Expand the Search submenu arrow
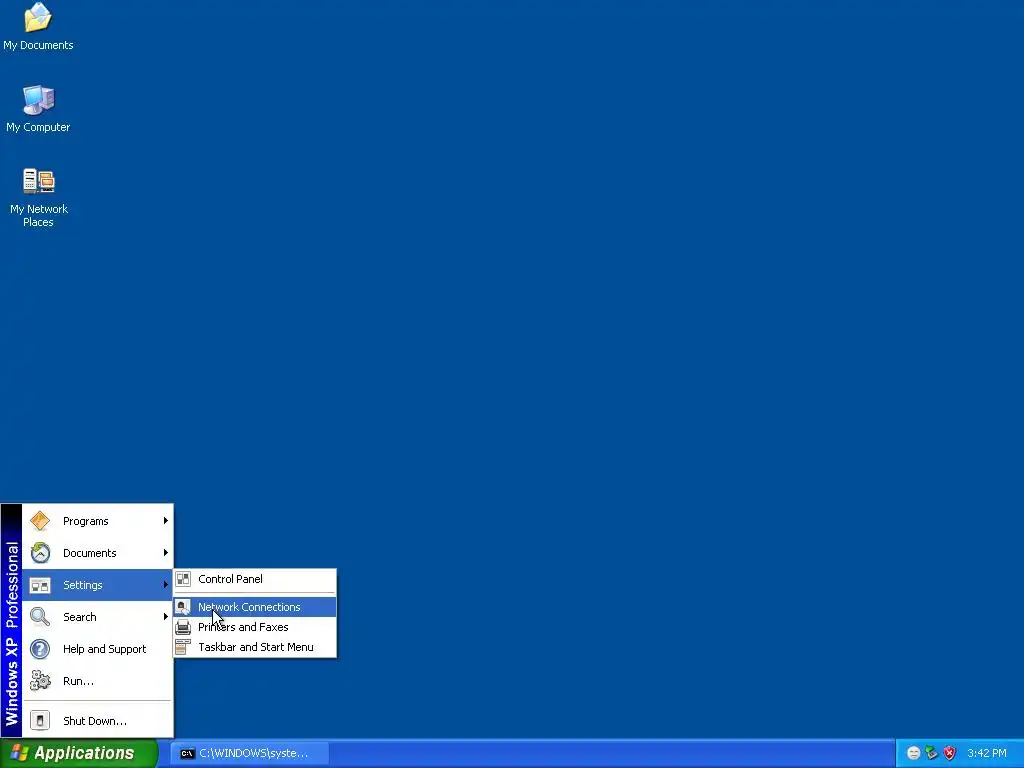This screenshot has width=1024, height=768. [166, 616]
